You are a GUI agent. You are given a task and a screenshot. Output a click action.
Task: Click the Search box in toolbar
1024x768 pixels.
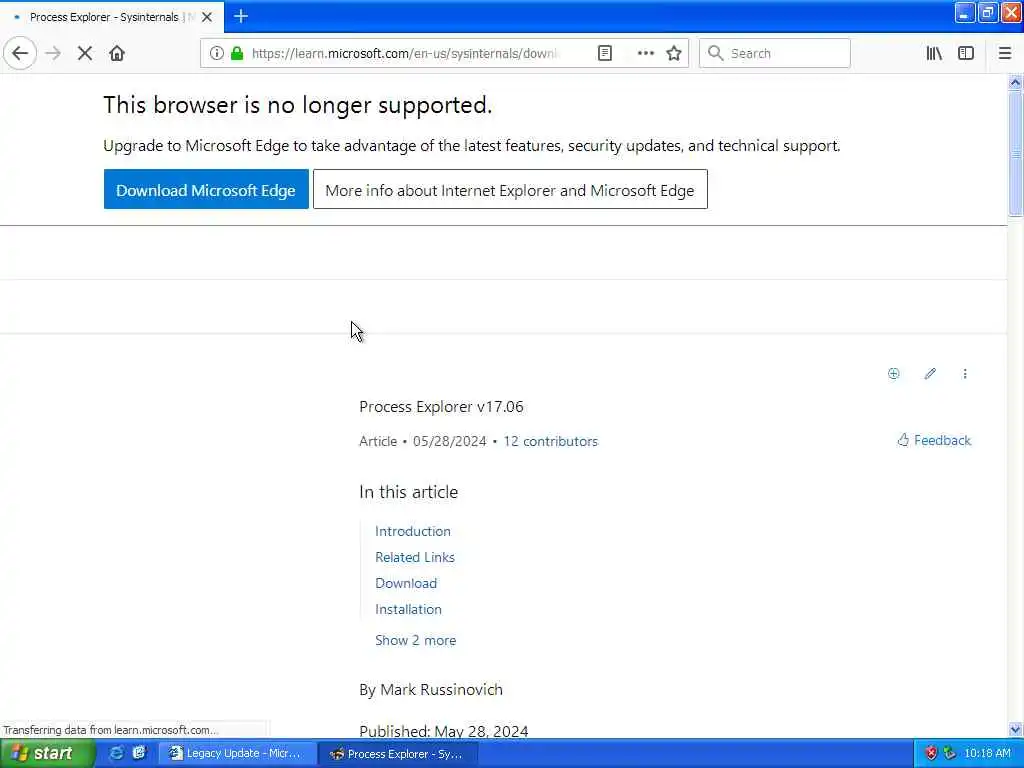775,53
